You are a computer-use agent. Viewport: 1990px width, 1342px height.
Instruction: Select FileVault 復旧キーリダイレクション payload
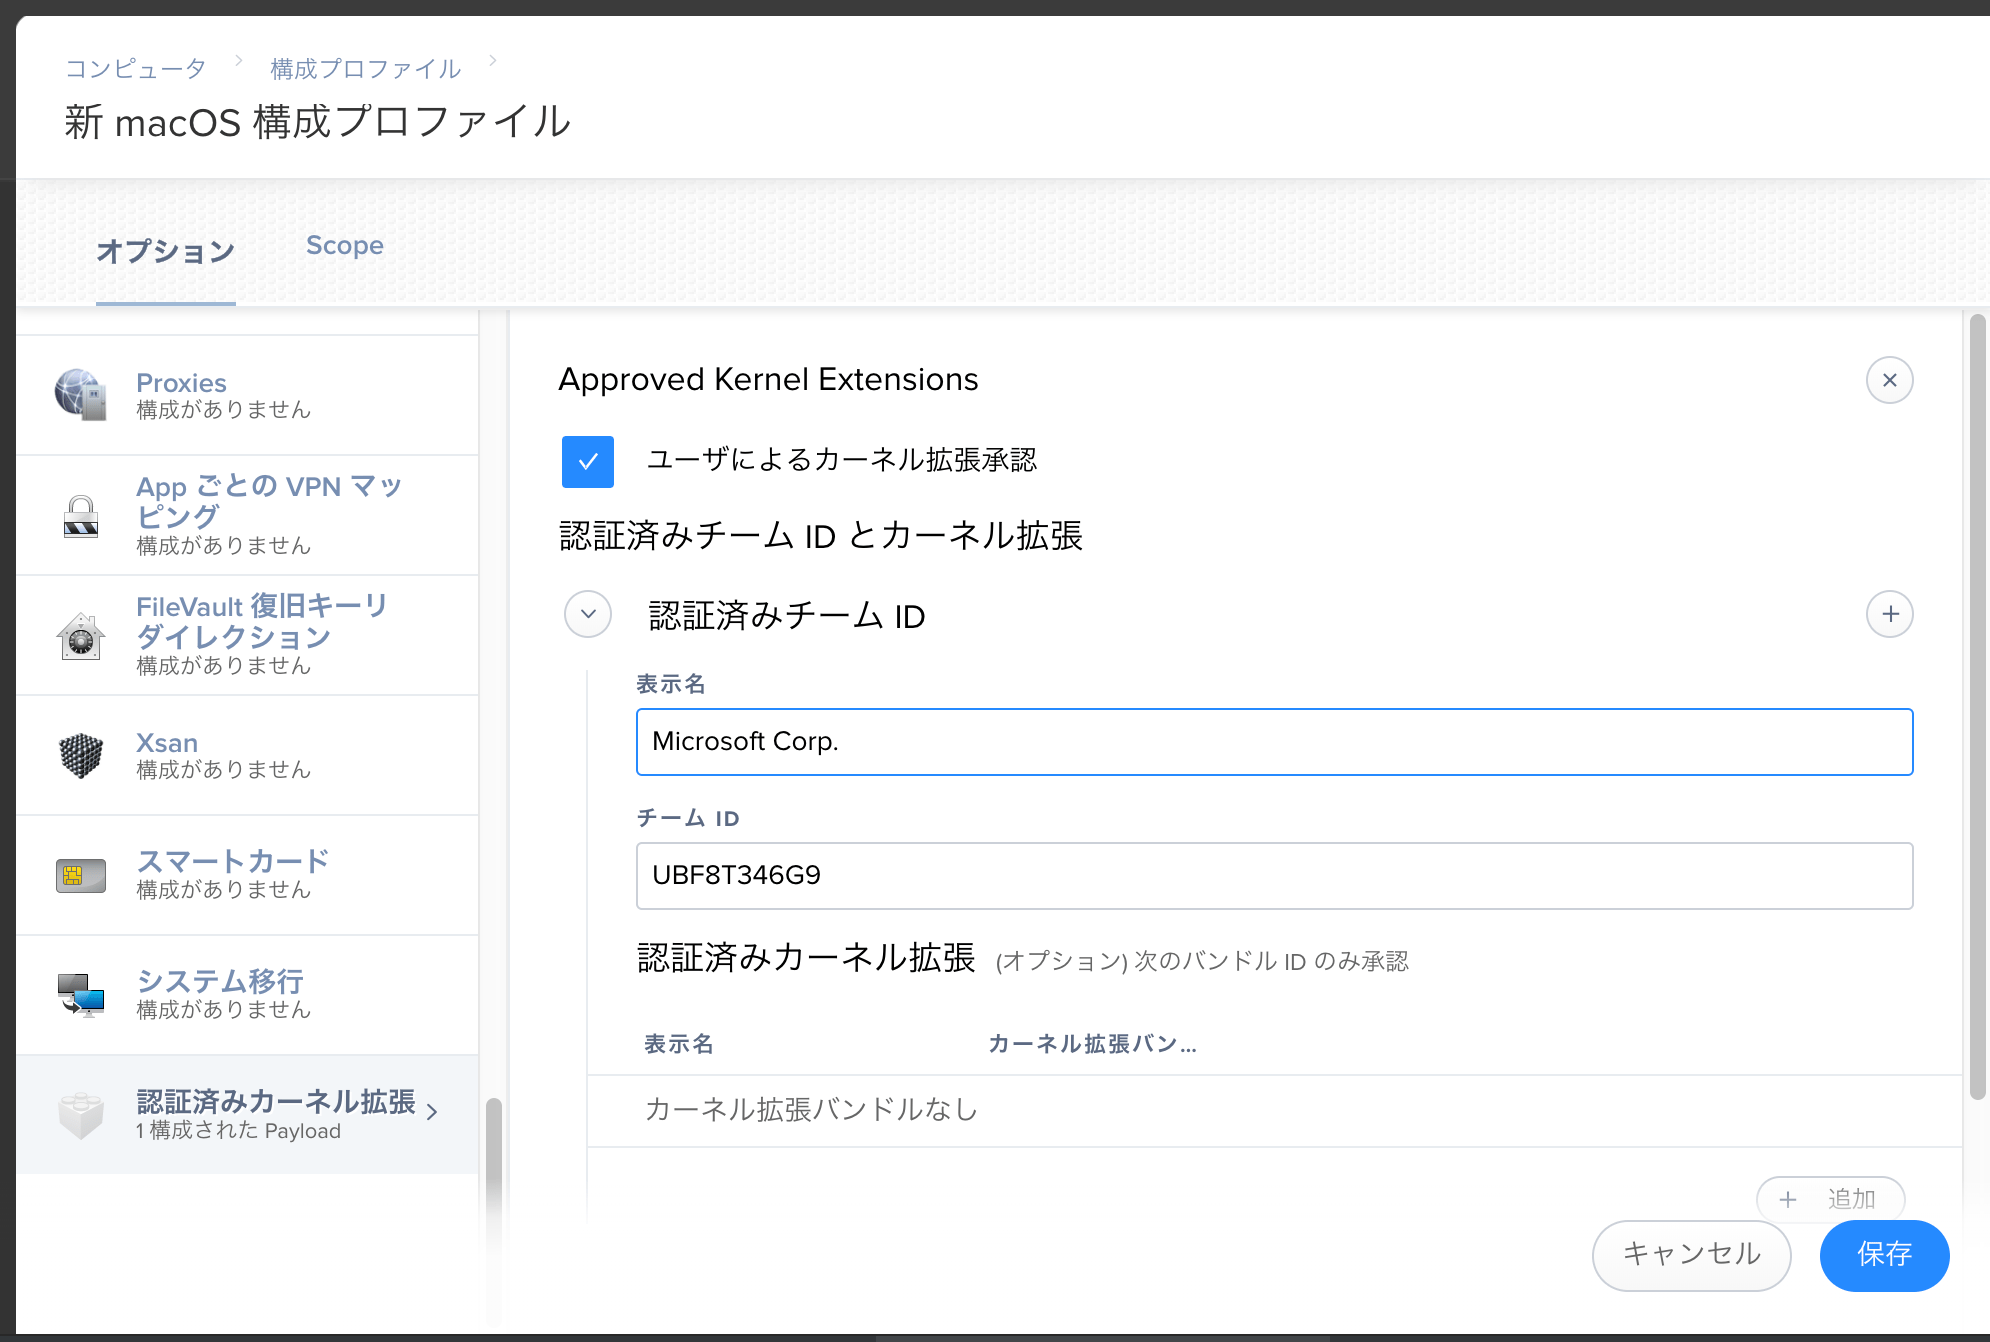pyautogui.click(x=247, y=635)
